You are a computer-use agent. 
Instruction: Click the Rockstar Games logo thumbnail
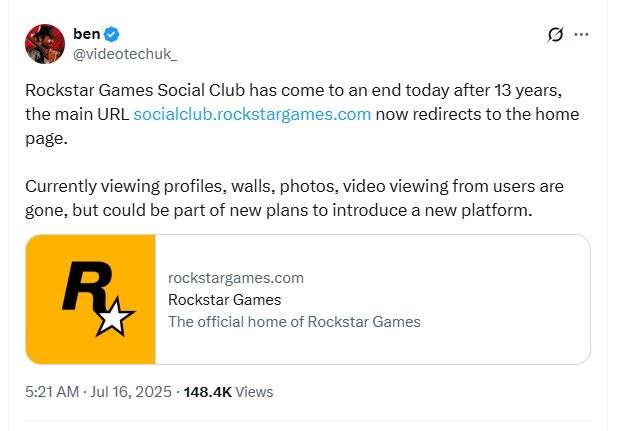(90, 299)
